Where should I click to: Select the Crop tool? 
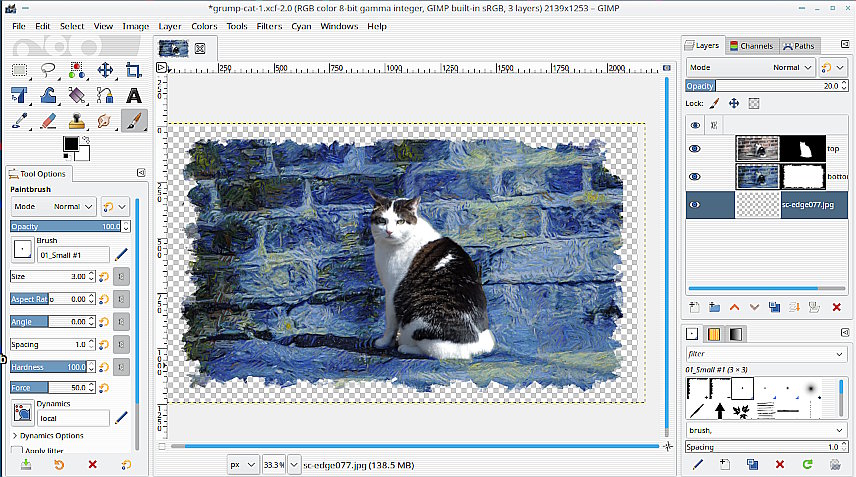[133, 70]
